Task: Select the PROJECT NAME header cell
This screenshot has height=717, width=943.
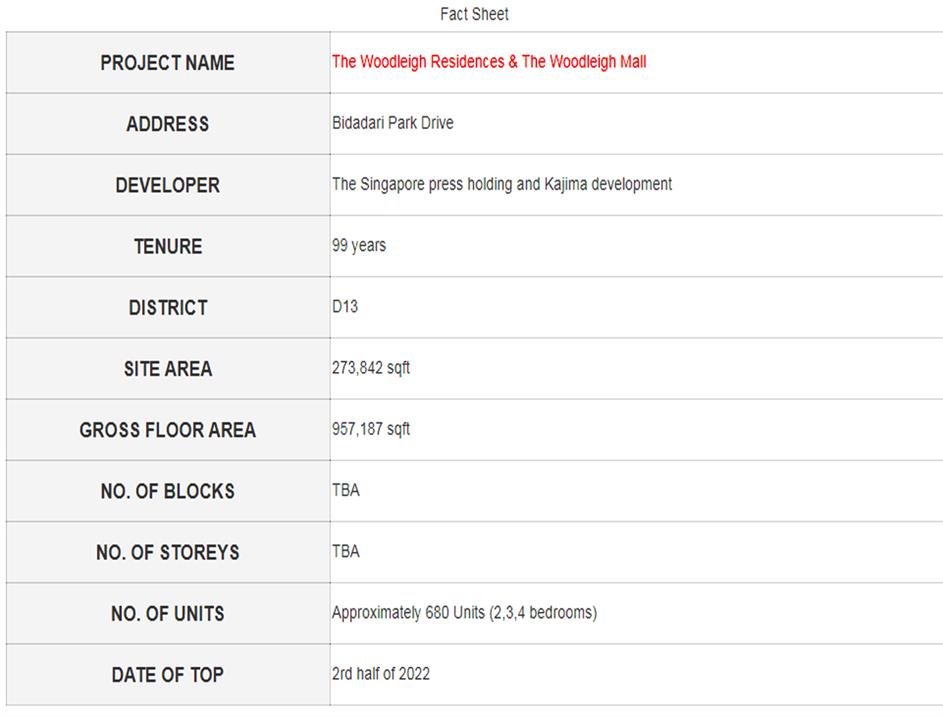Action: pyautogui.click(x=167, y=63)
